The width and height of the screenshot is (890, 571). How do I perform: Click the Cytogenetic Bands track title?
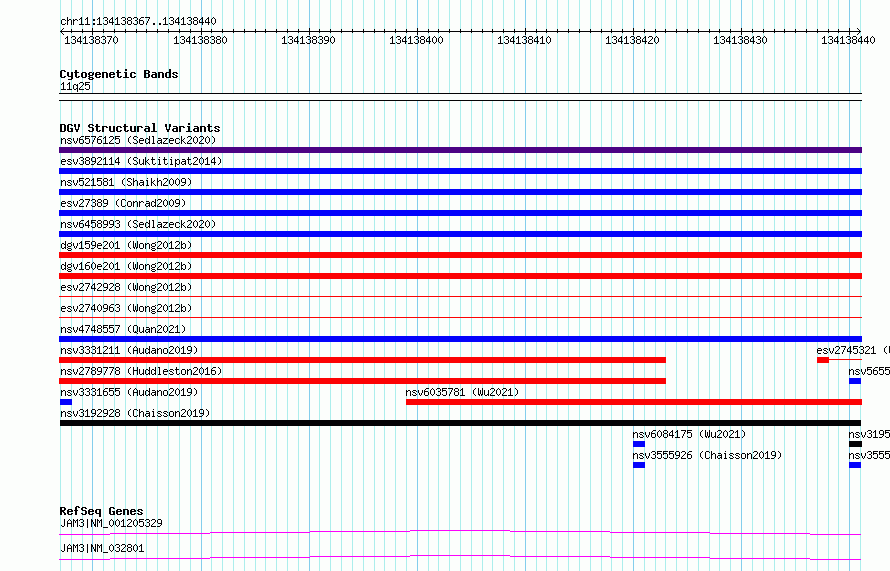click(119, 74)
